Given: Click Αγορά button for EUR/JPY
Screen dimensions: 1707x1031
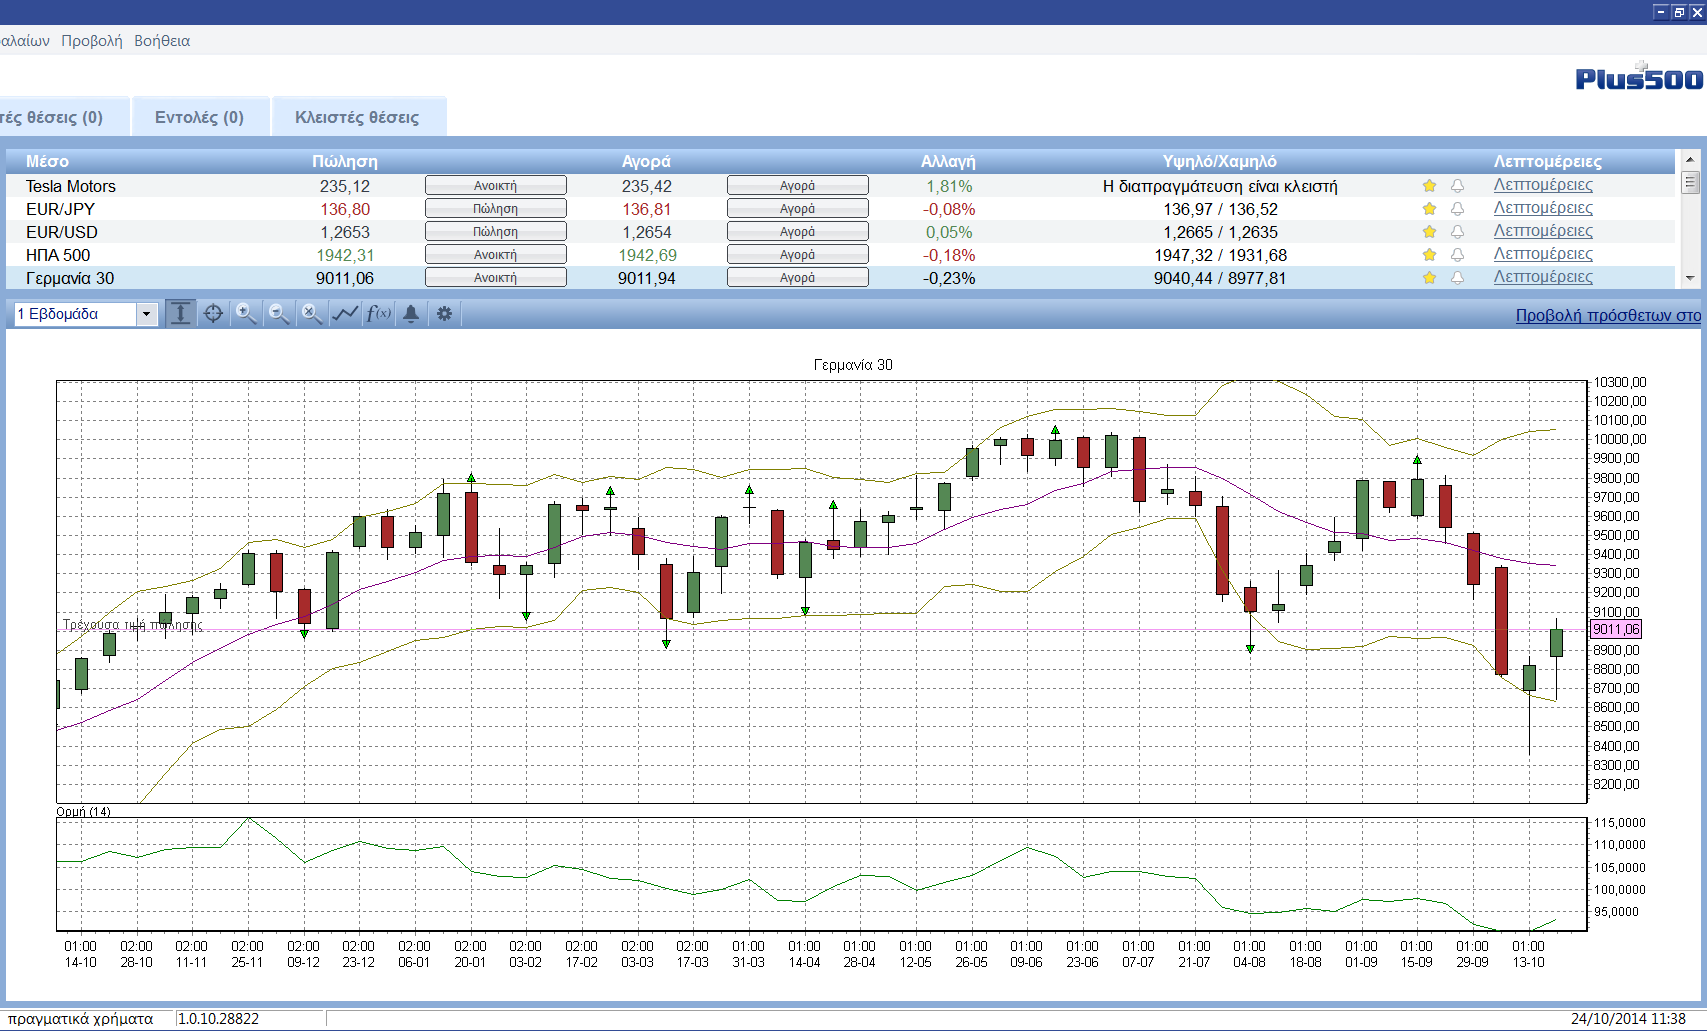Looking at the screenshot, I should (798, 209).
